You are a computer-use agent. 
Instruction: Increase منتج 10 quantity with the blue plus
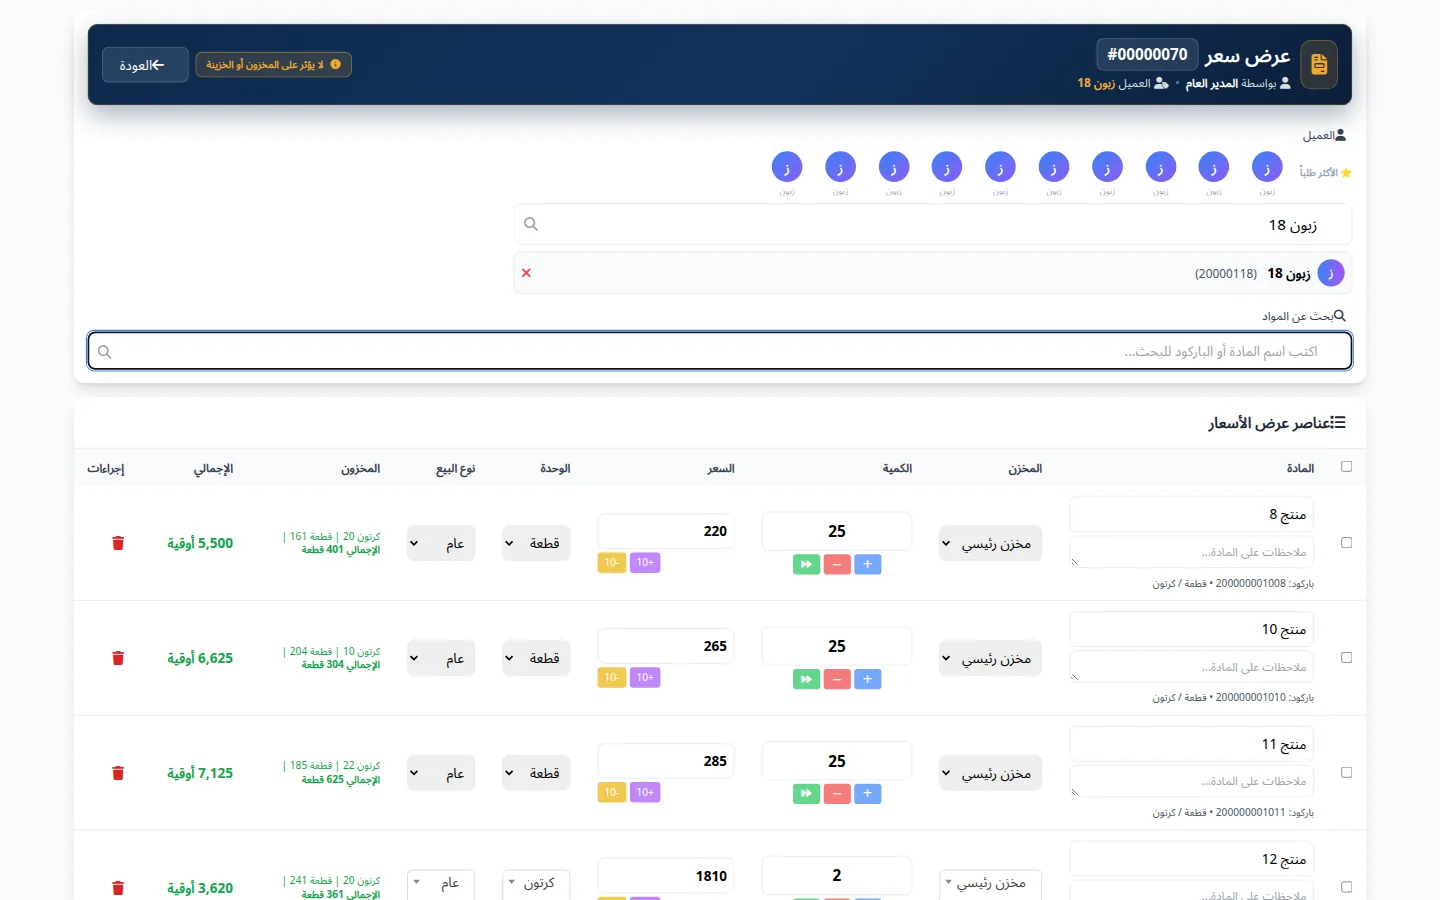point(867,679)
